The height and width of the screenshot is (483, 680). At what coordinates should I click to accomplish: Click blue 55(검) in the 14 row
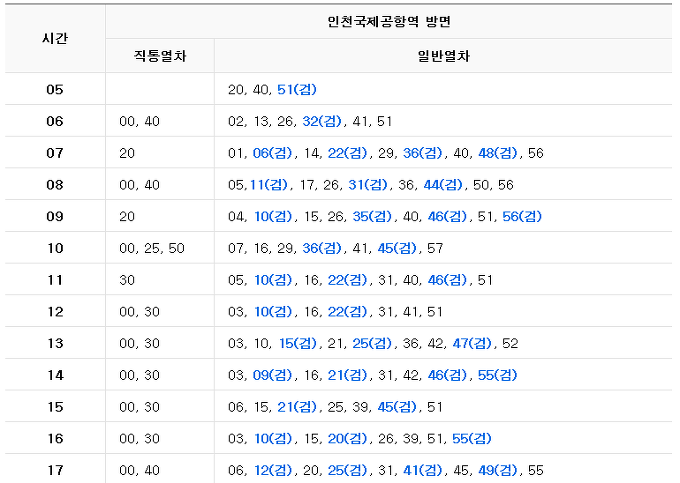[x=498, y=375]
